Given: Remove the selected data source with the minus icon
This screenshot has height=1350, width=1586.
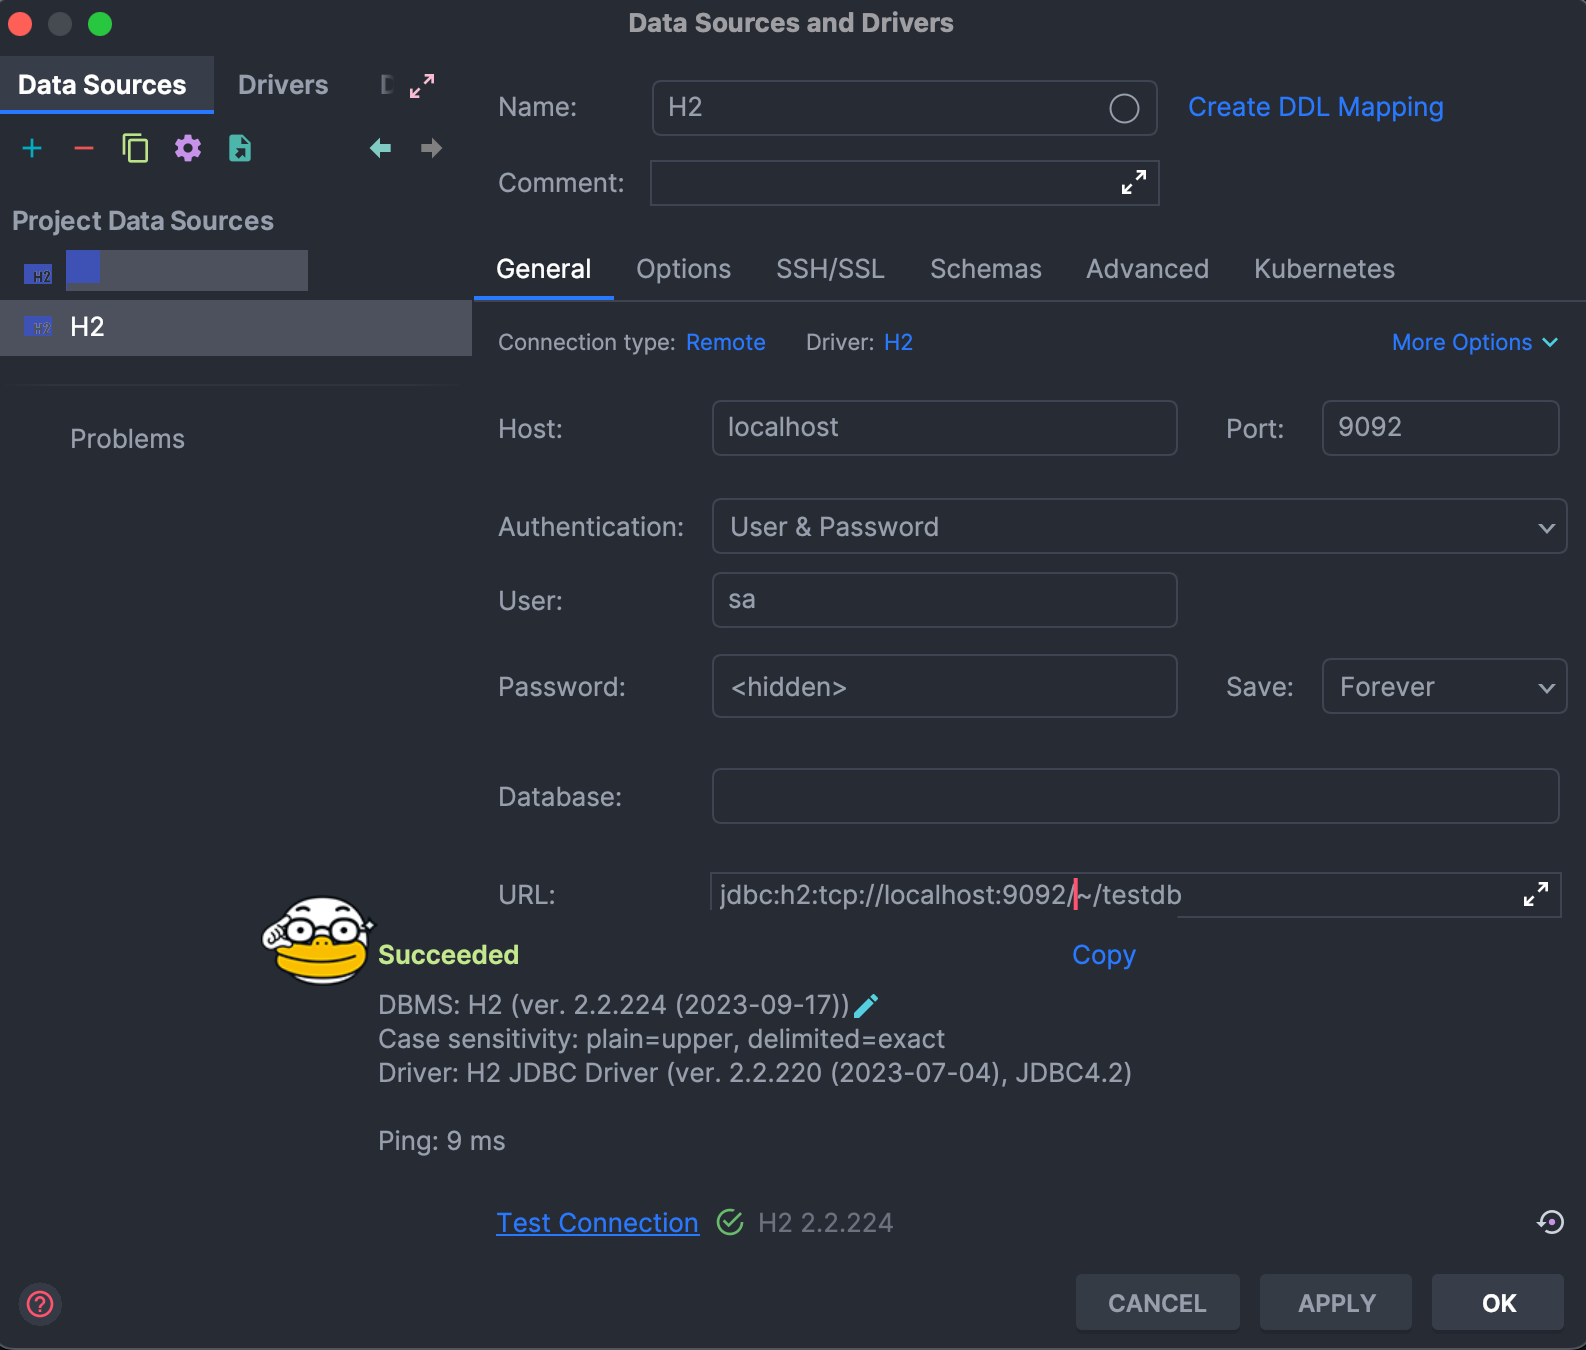Looking at the screenshot, I should coord(84,149).
